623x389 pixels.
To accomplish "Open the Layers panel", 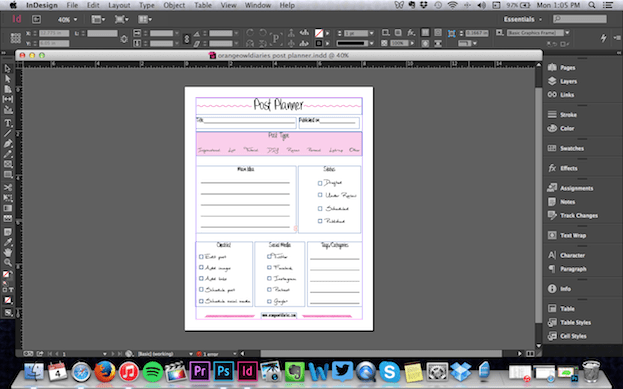I will point(563,81).
